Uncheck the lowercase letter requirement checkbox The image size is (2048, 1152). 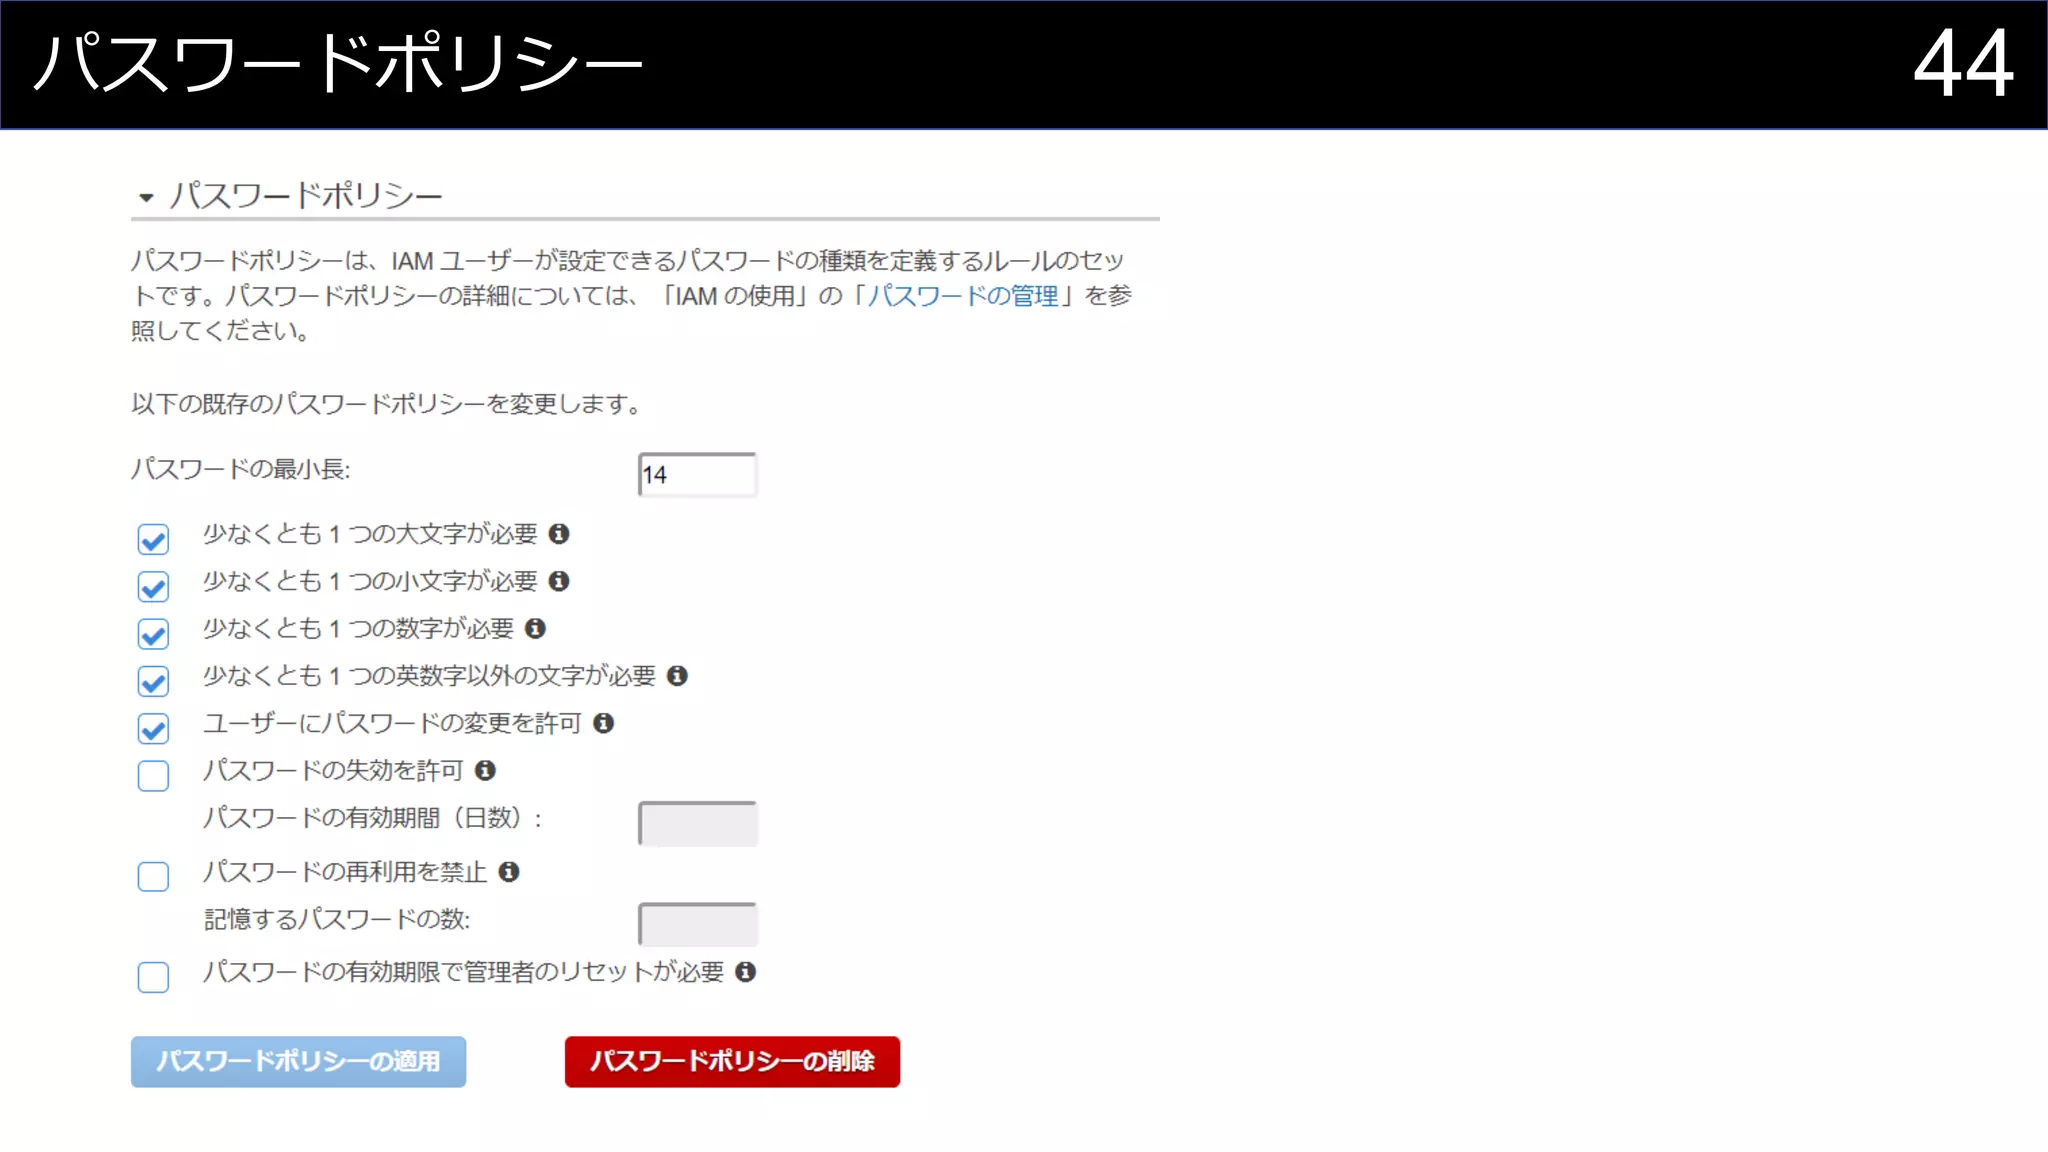(x=153, y=587)
